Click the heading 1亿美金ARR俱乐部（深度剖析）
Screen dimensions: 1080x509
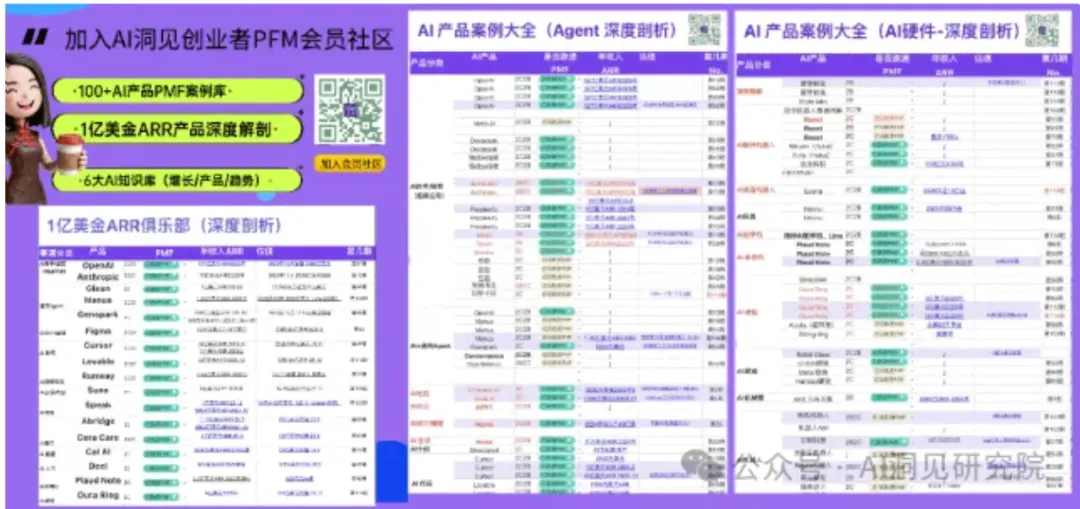[164, 225]
